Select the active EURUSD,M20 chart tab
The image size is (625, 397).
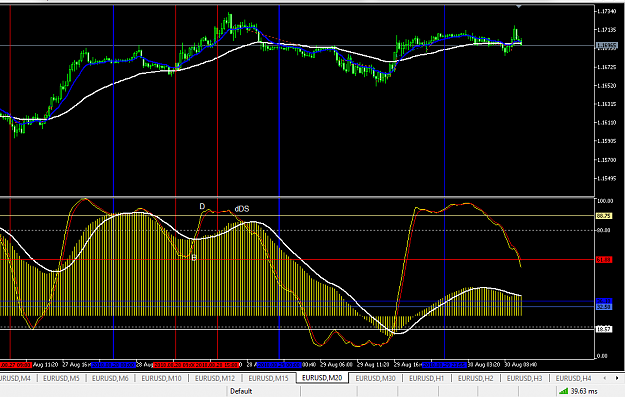322,377
